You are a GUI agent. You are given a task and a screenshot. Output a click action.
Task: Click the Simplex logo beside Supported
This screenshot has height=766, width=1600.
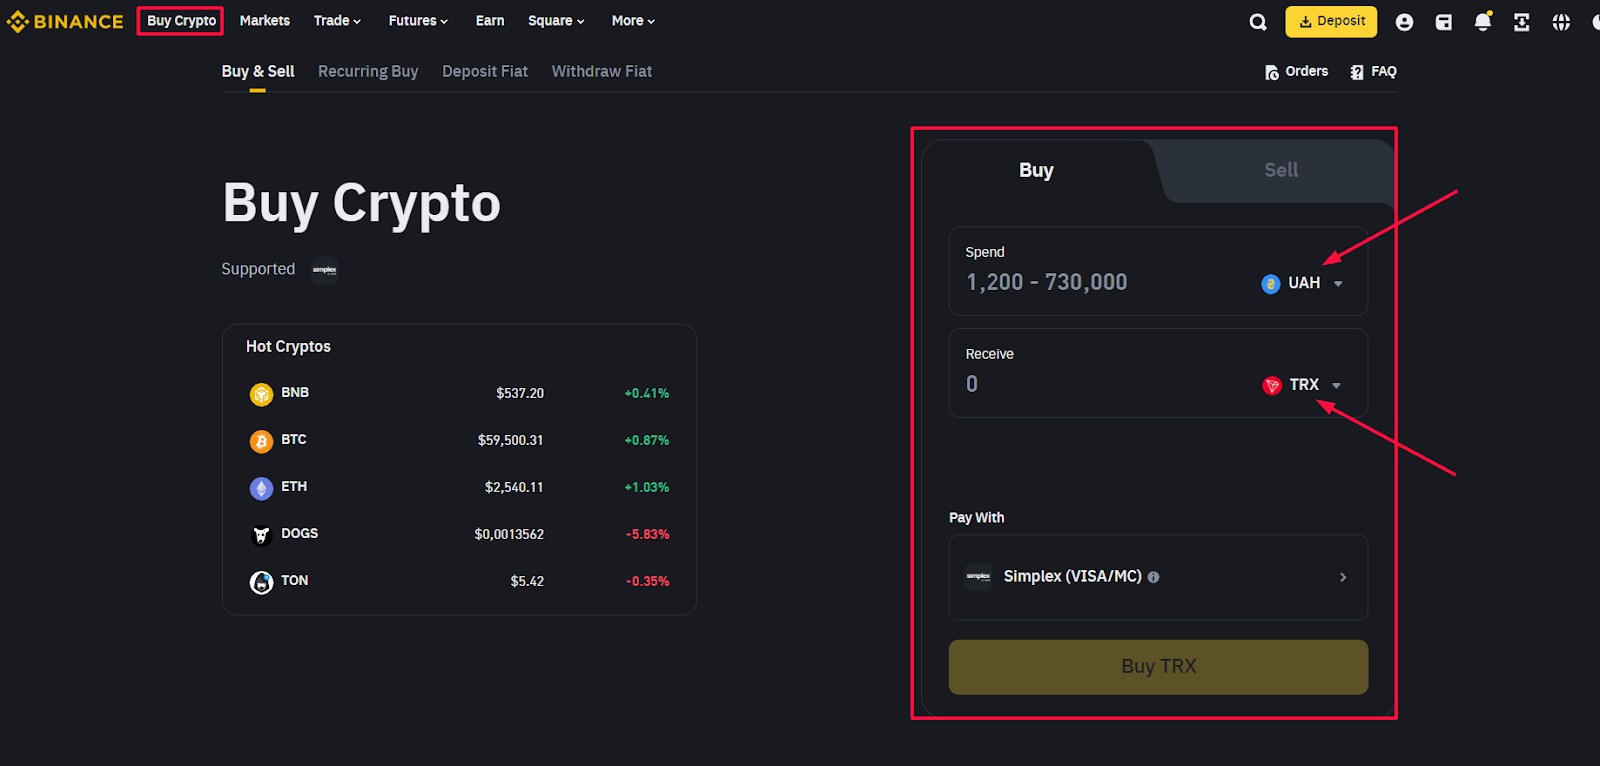click(324, 270)
